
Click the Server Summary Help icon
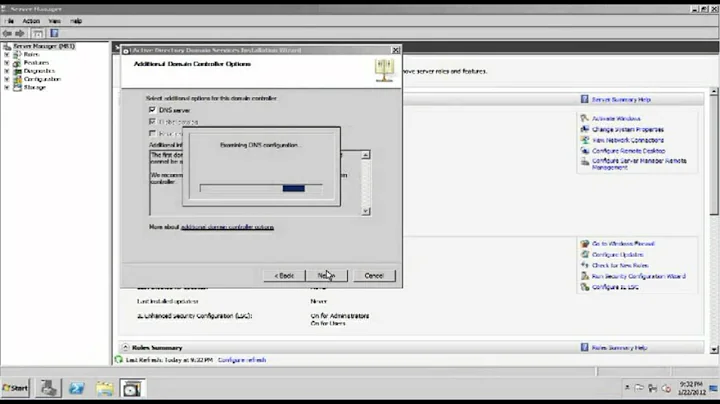(x=584, y=99)
